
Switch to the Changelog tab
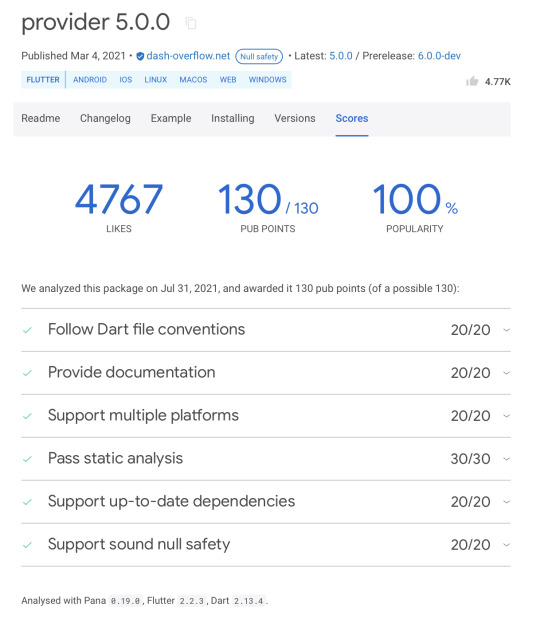coord(105,118)
